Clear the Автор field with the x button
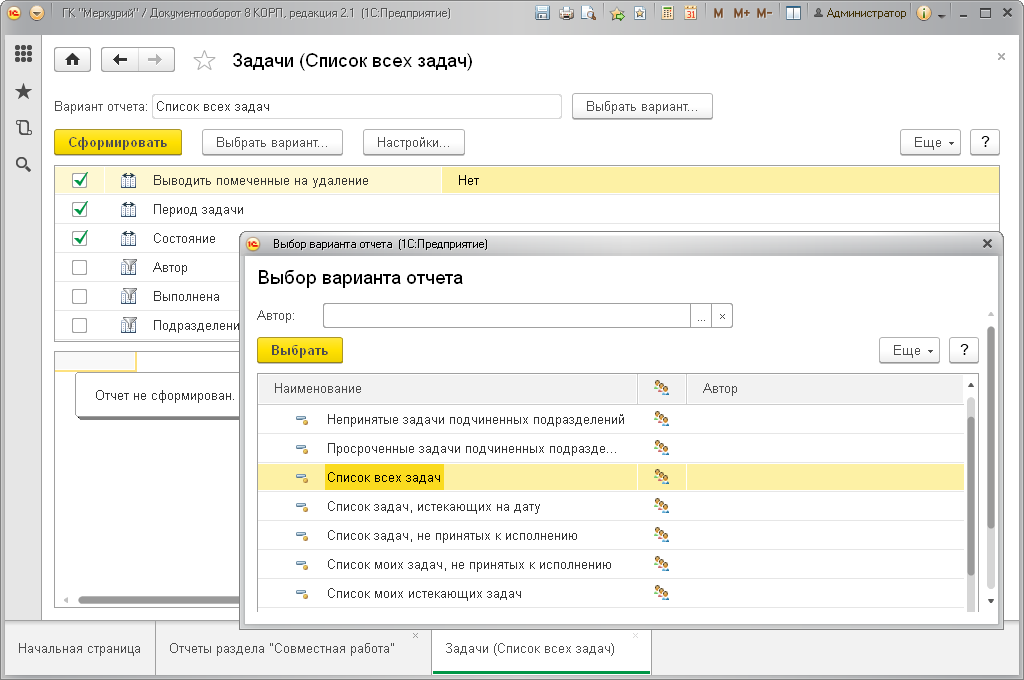 click(722, 316)
